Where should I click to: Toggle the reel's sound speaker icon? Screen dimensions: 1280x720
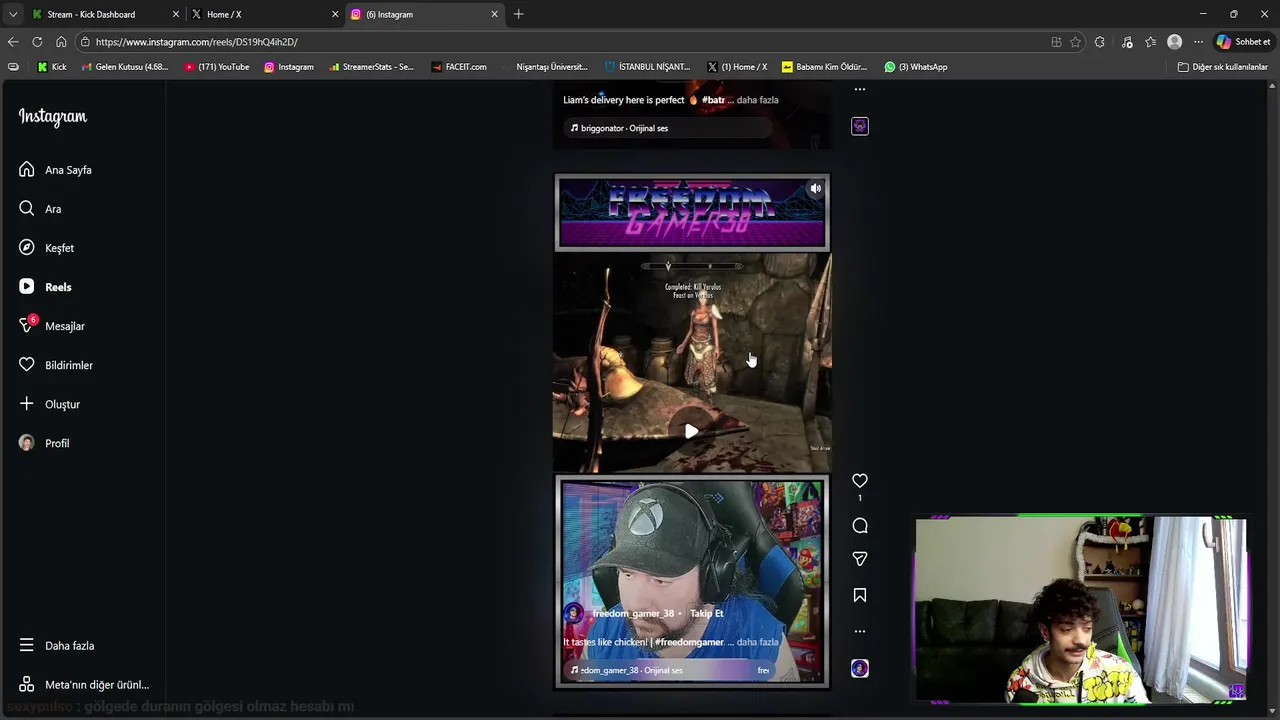tap(816, 188)
